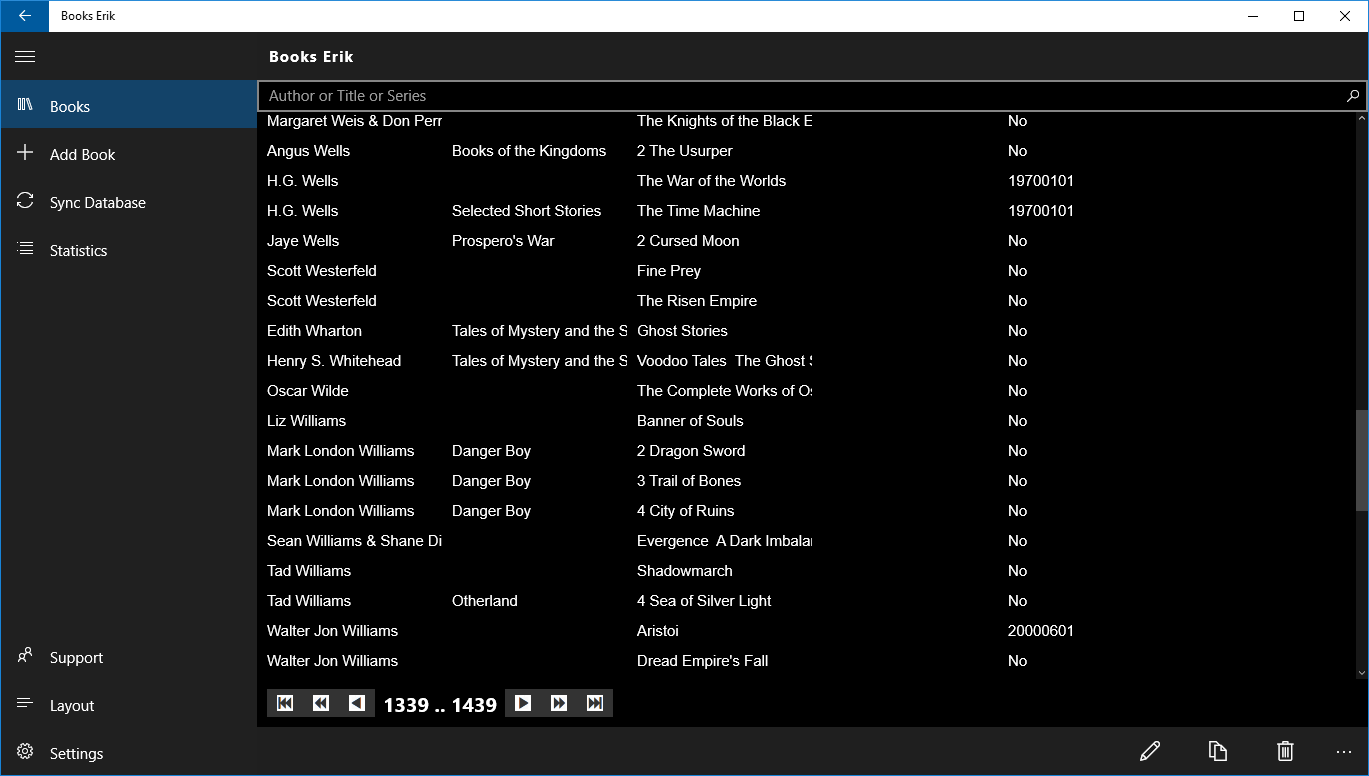
Task: Click the "Prospero's War" series cell
Action: coord(503,241)
